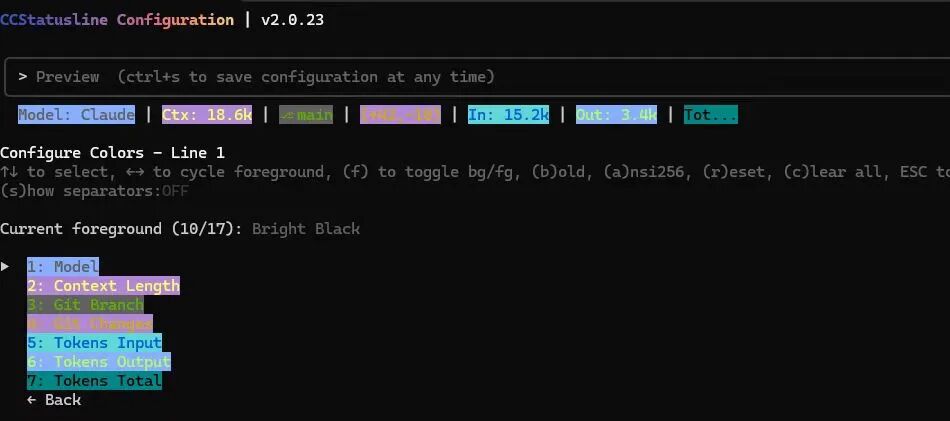
Task: Toggle the show separators OFF setting
Action: tap(175, 191)
